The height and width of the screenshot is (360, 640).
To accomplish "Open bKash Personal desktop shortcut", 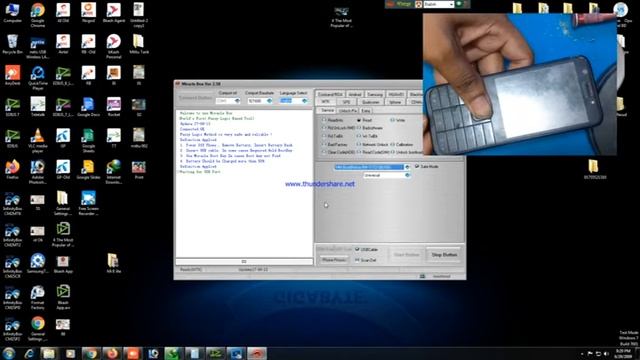I will [113, 46].
